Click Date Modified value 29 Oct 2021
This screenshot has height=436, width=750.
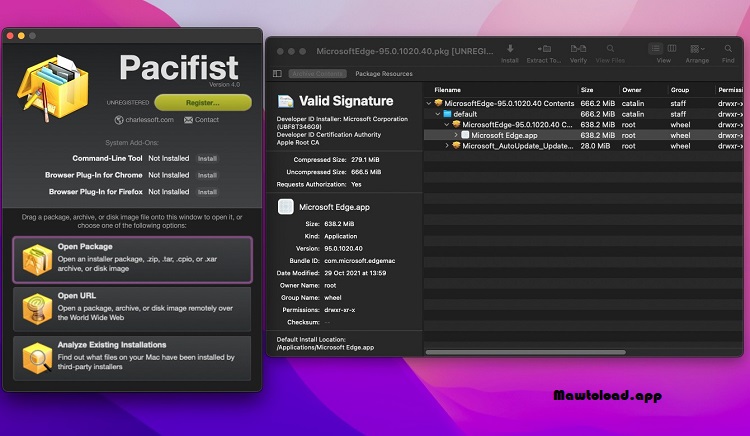(355, 273)
